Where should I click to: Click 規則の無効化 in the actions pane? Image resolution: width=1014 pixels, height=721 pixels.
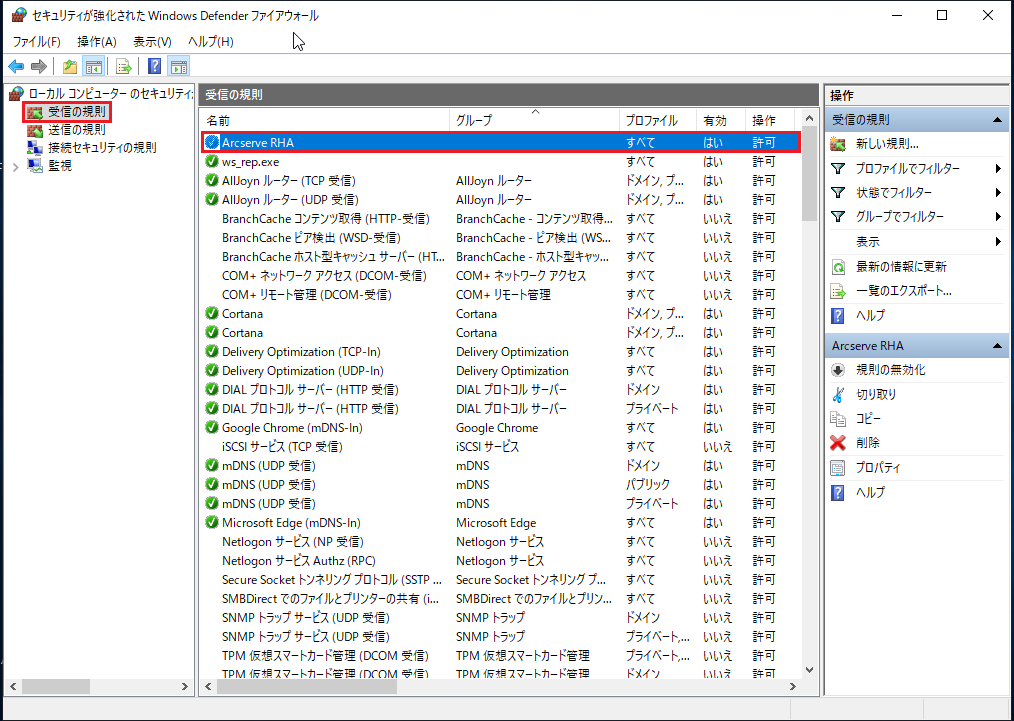click(x=890, y=370)
